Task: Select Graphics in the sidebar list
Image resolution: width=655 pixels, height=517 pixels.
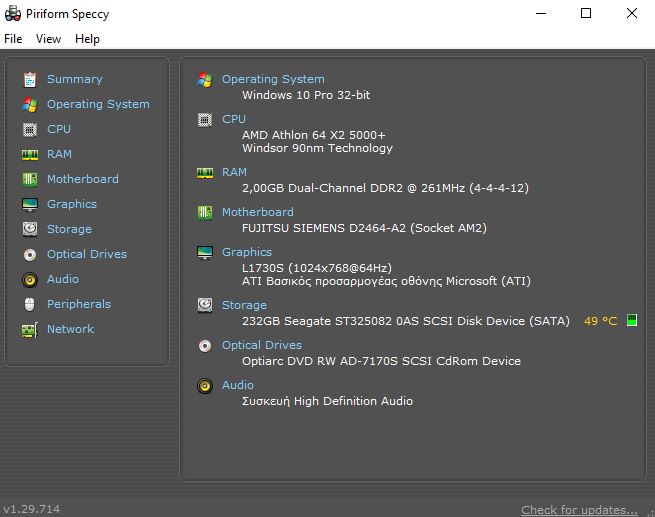Action: 72,204
